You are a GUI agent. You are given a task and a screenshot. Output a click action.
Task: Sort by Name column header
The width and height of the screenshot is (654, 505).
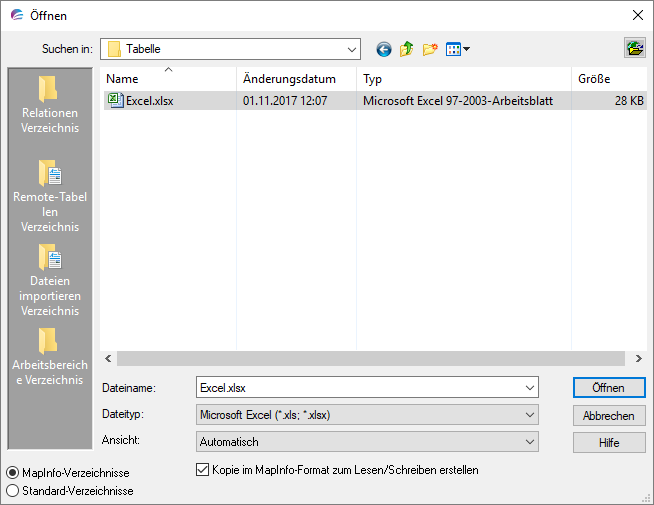[x=168, y=79]
